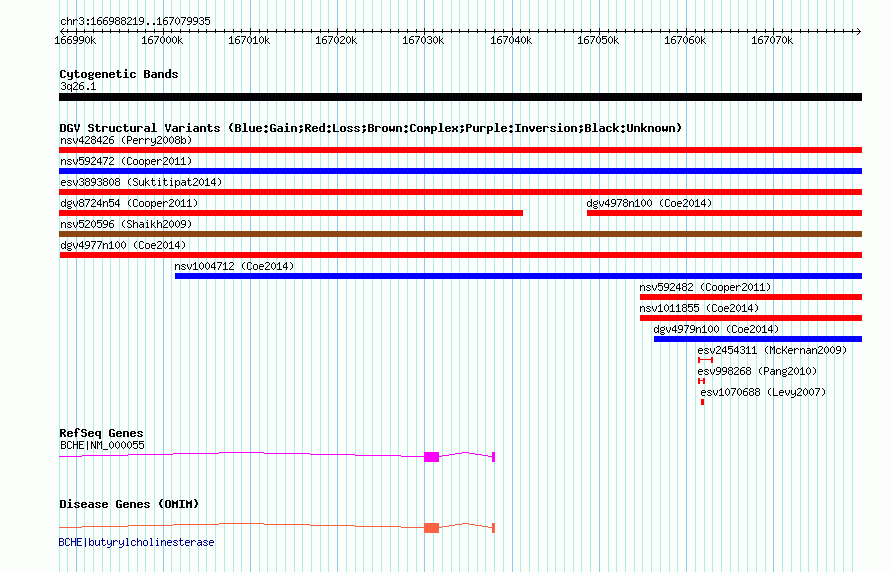Click the 3q26.1 cytogenetic band black bar
The image size is (890, 572).
(x=460, y=97)
